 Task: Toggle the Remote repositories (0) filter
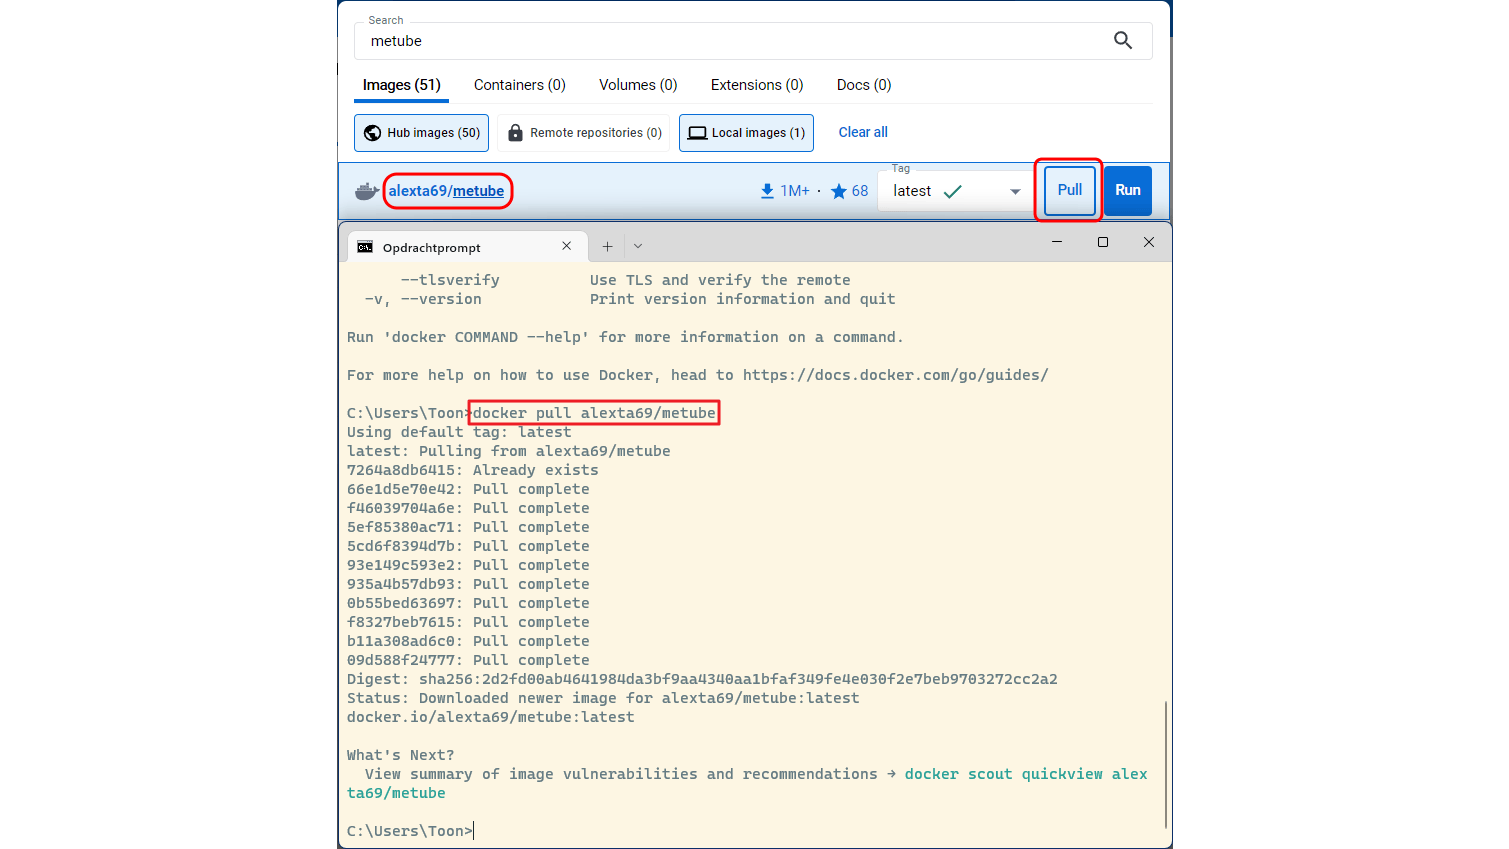(584, 133)
